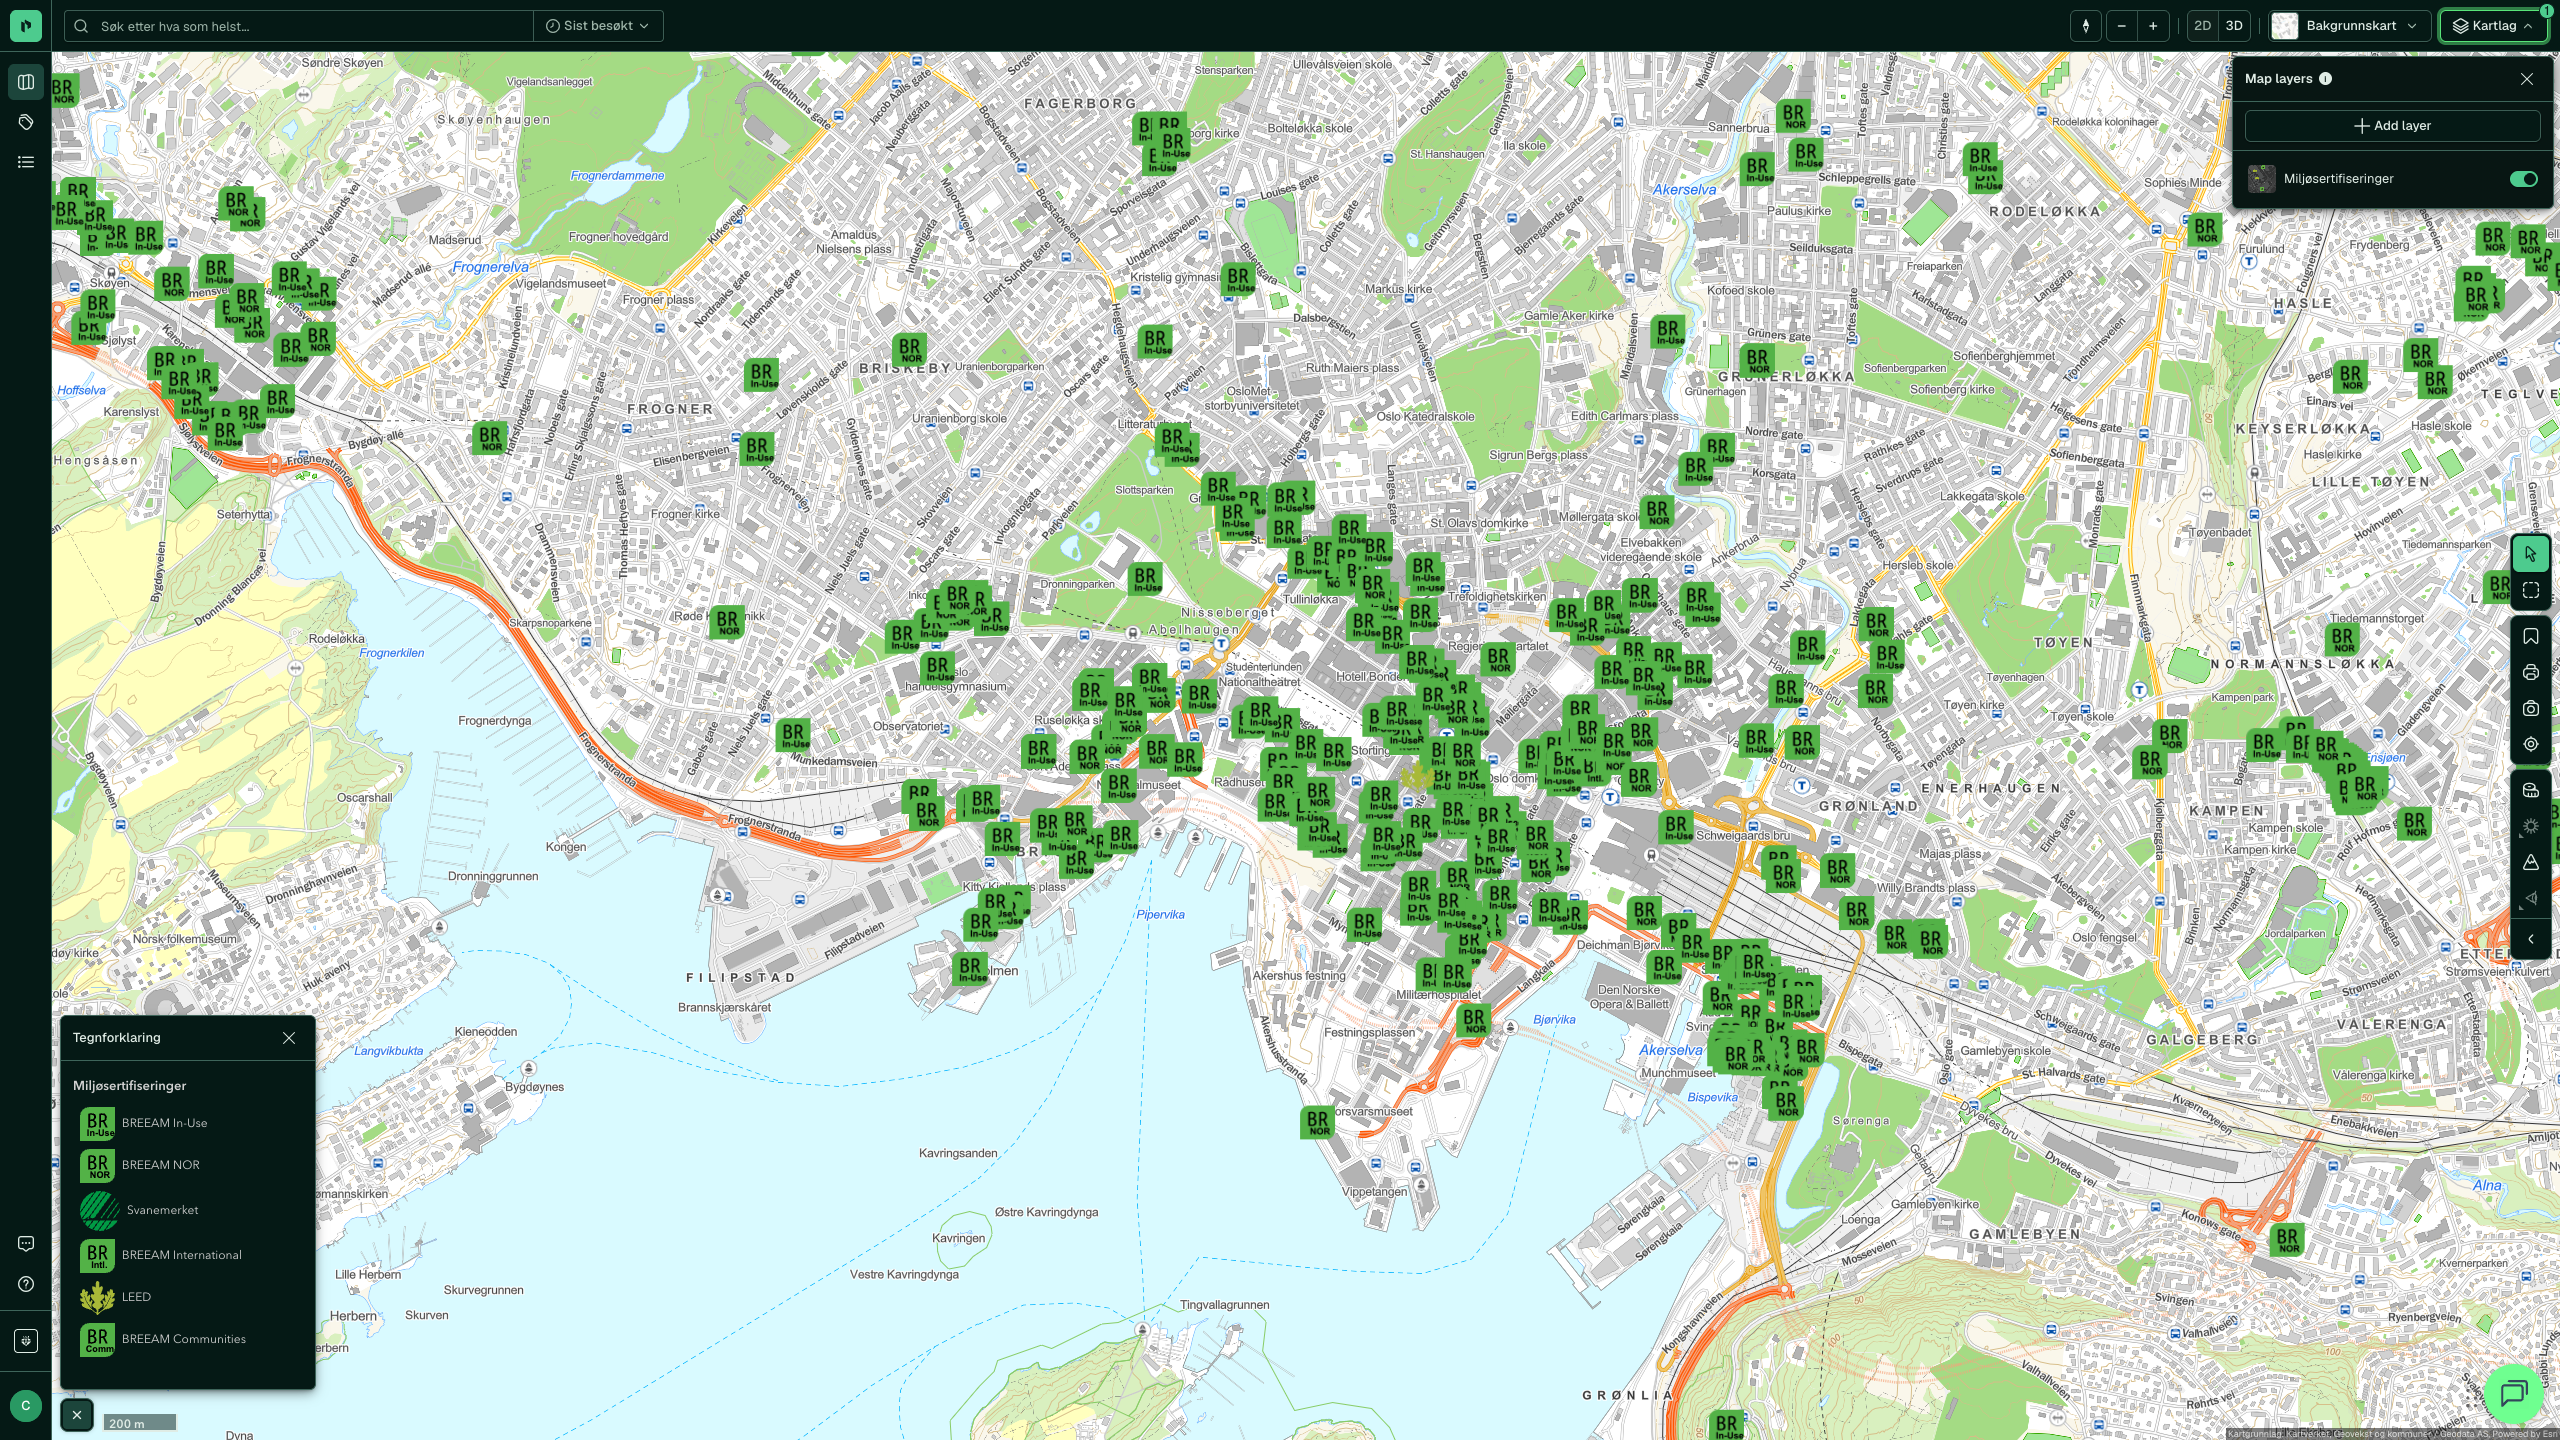
Task: Click the Norsk folkemuseum map label
Action: coord(186,939)
